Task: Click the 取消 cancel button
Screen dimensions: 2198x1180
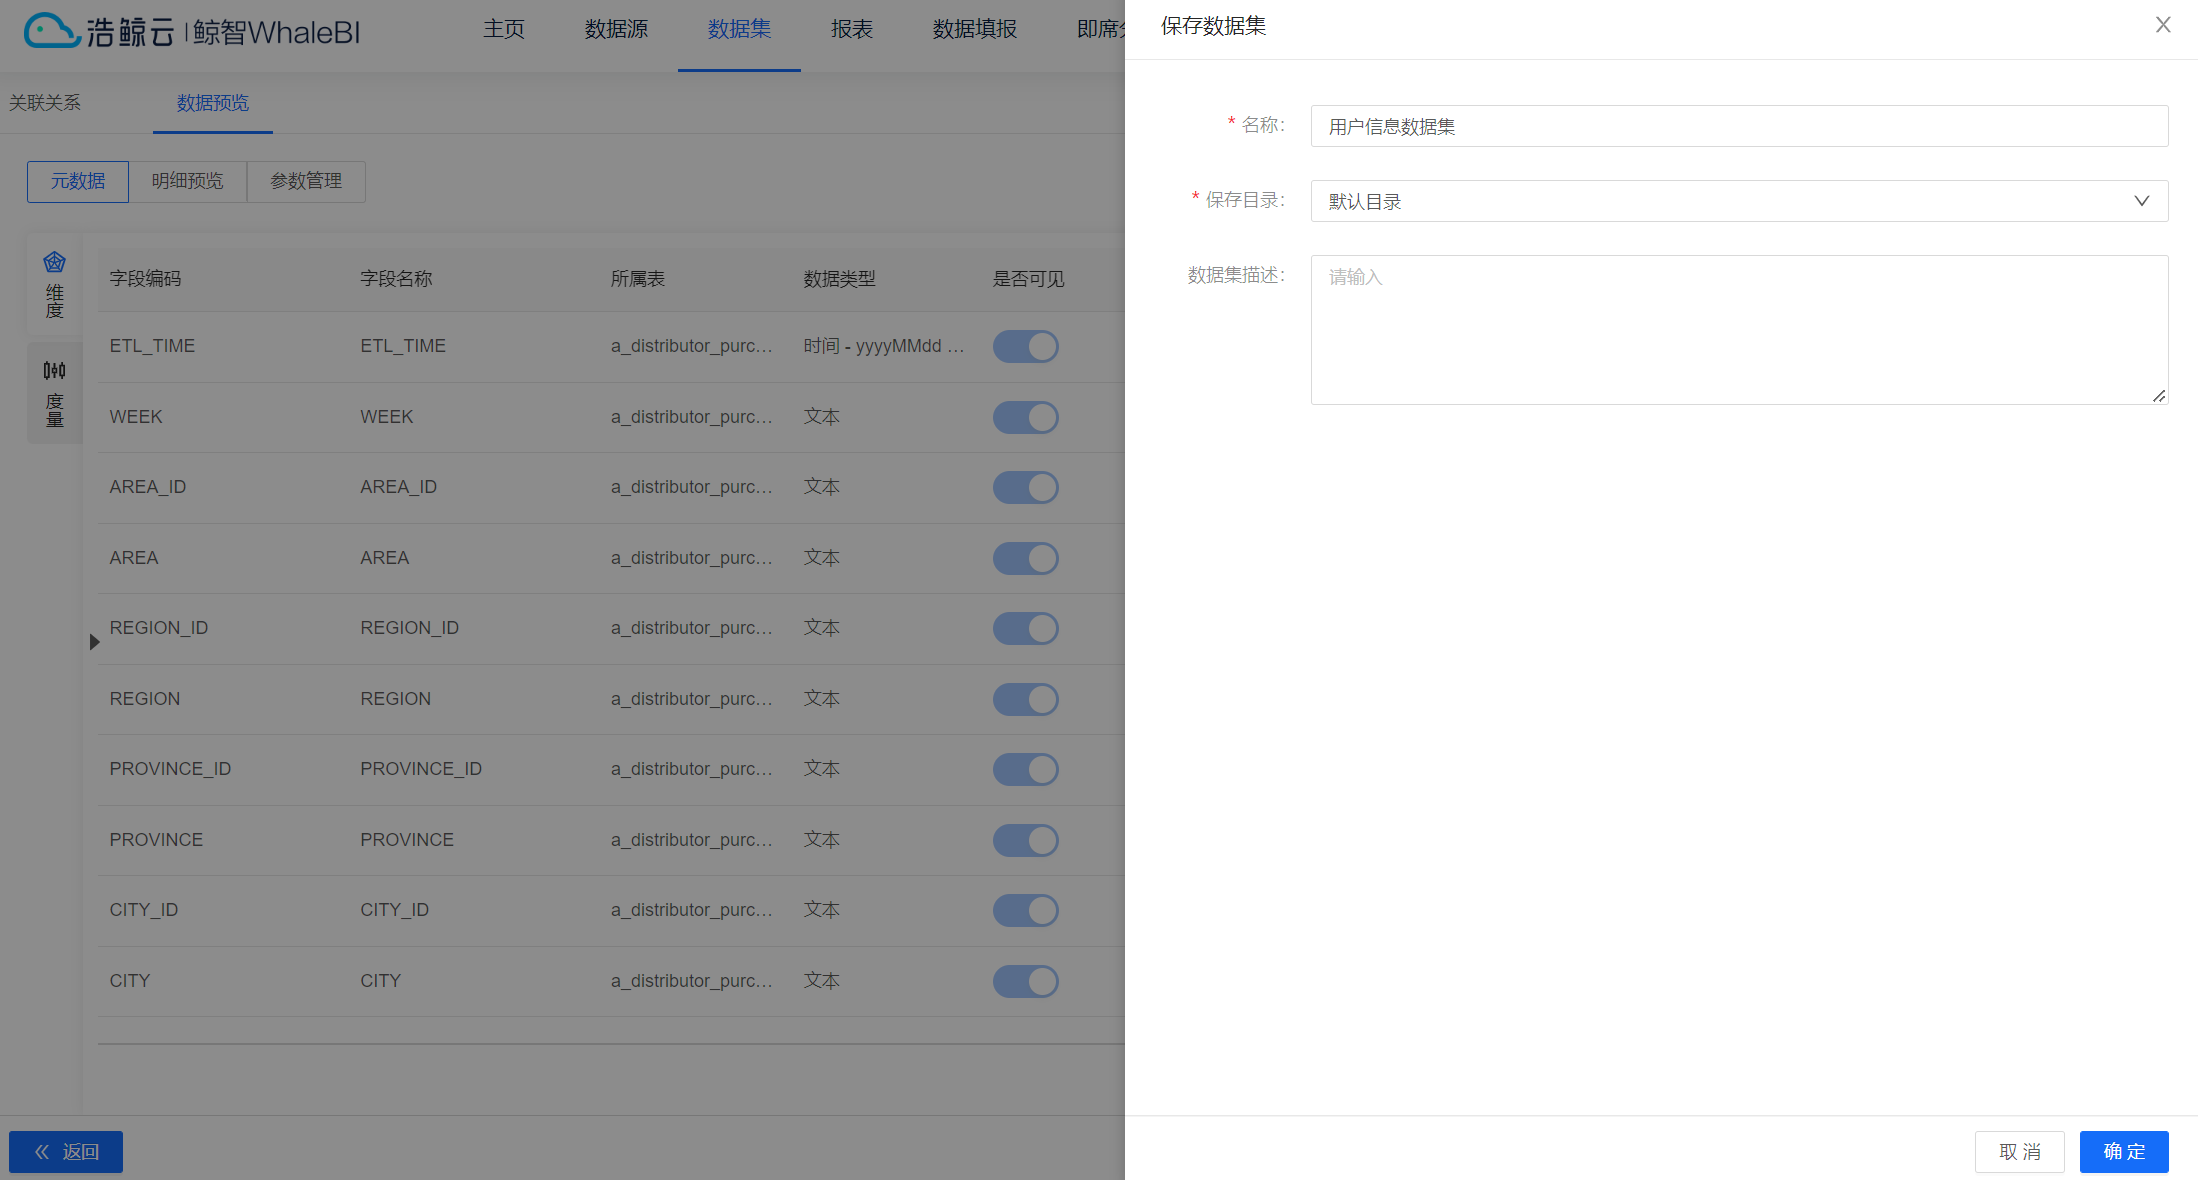Action: coord(2019,1152)
